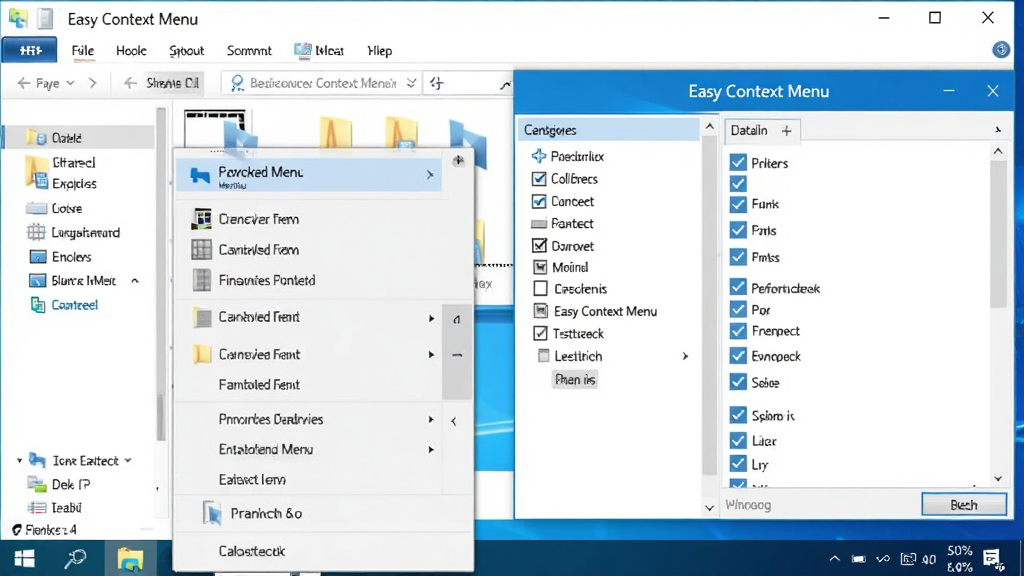
Task: Uncheck the Priters checkbox
Action: (x=738, y=163)
